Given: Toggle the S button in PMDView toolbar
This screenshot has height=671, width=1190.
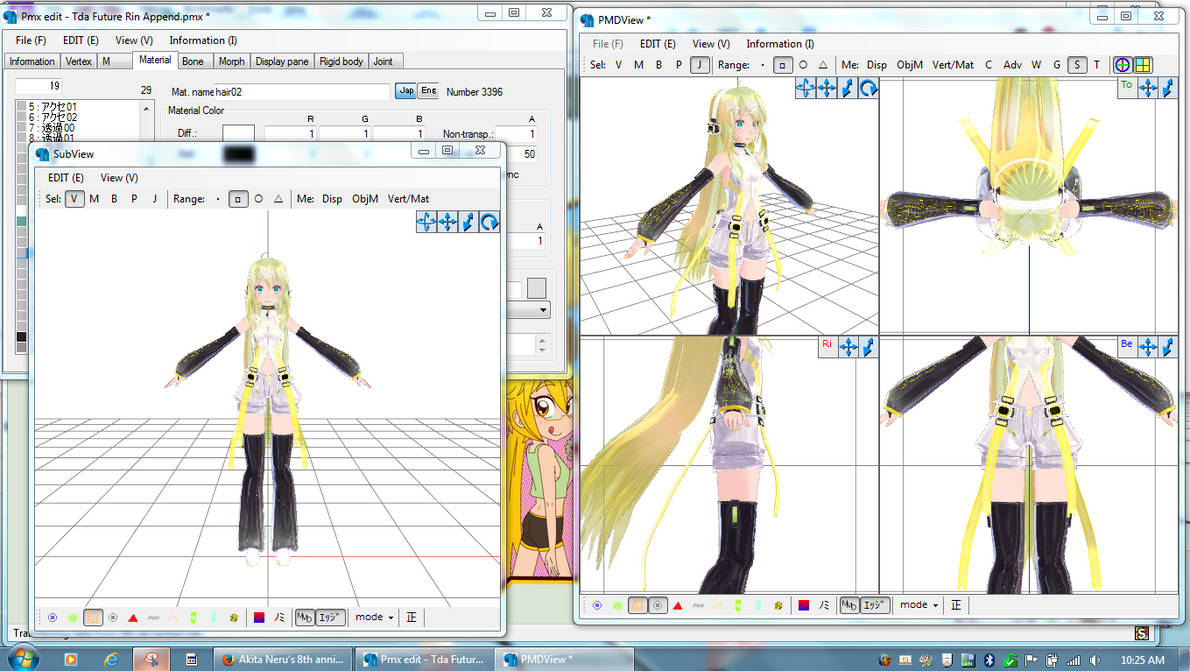Looking at the screenshot, I should coord(1077,65).
